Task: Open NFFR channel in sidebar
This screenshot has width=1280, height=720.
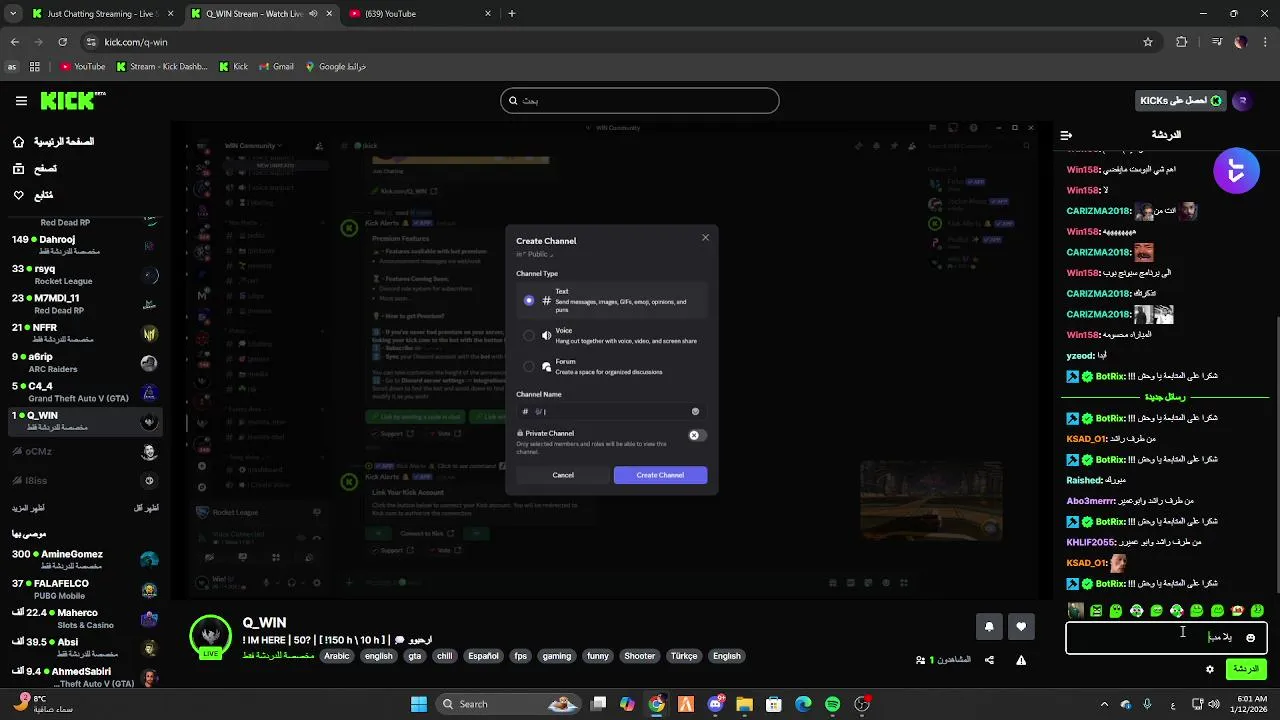Action: tap(84, 333)
